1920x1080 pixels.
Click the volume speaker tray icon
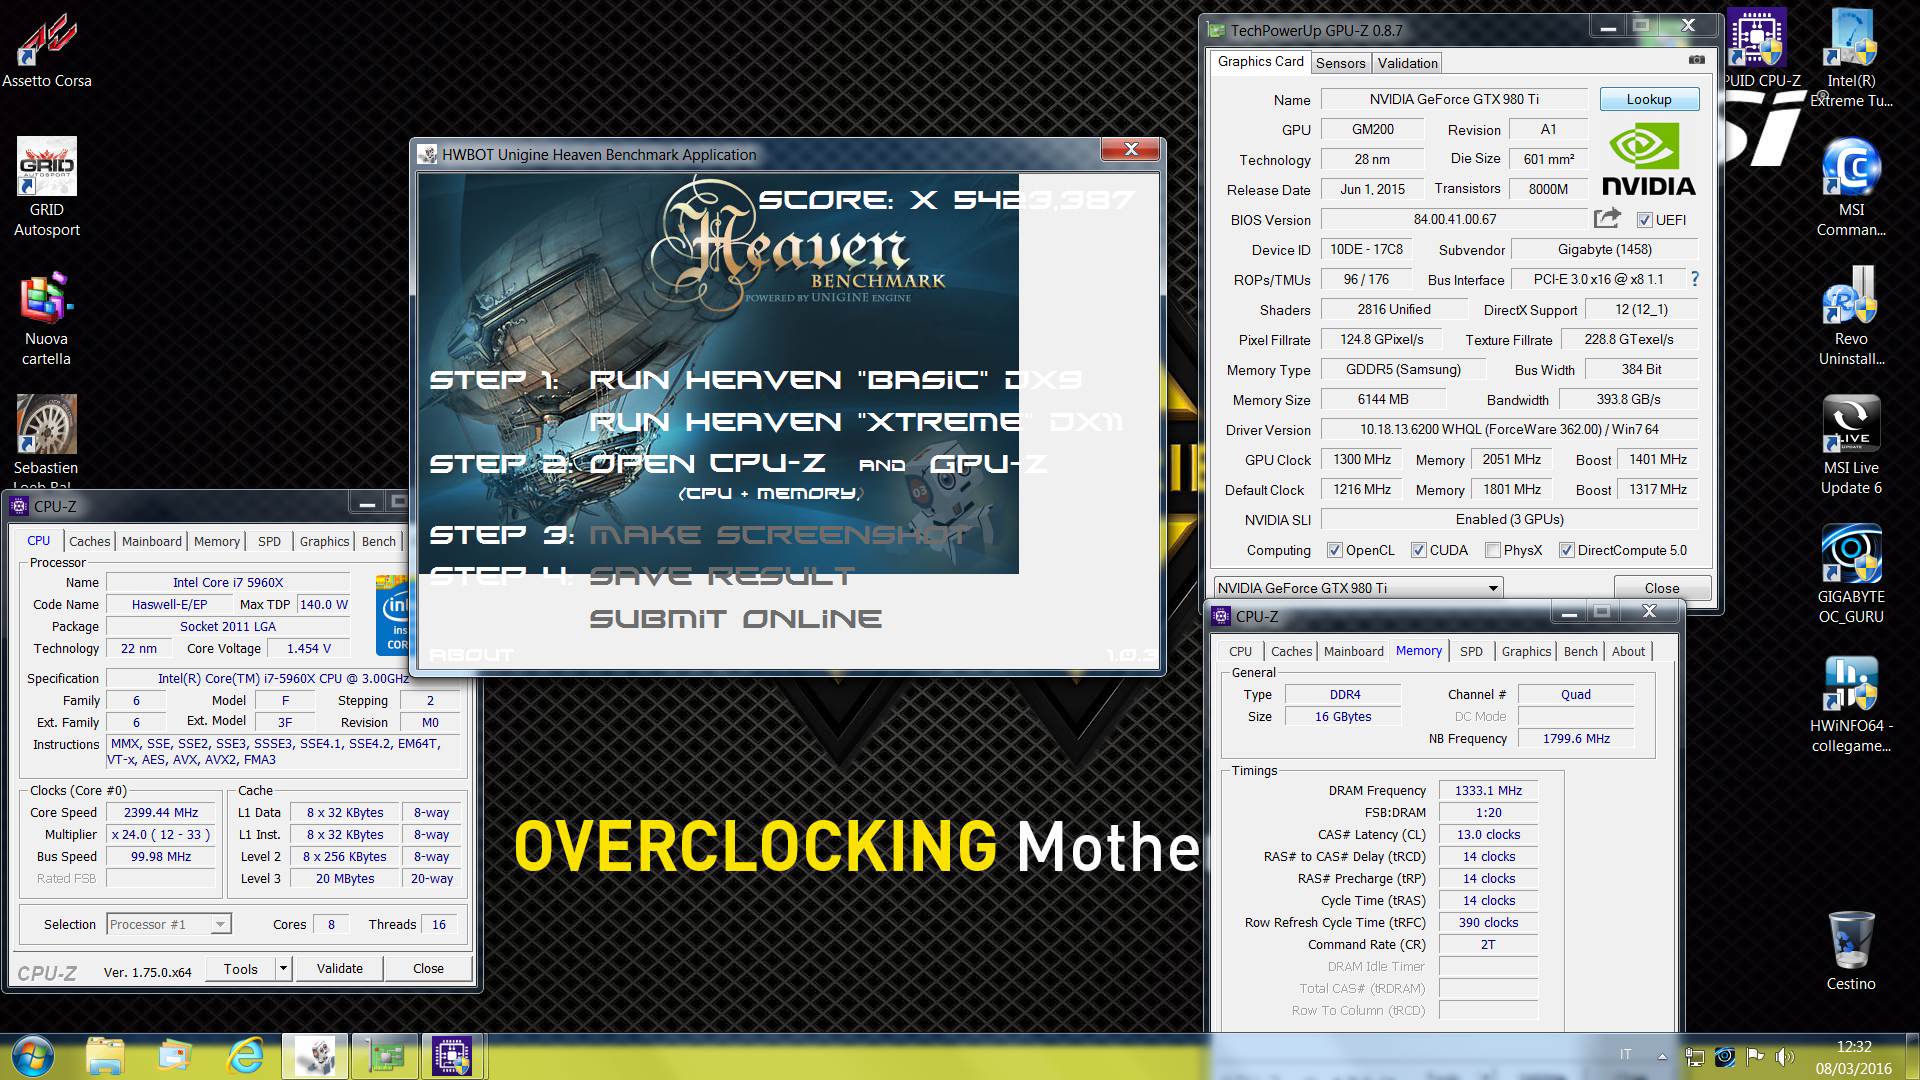pyautogui.click(x=1785, y=1056)
